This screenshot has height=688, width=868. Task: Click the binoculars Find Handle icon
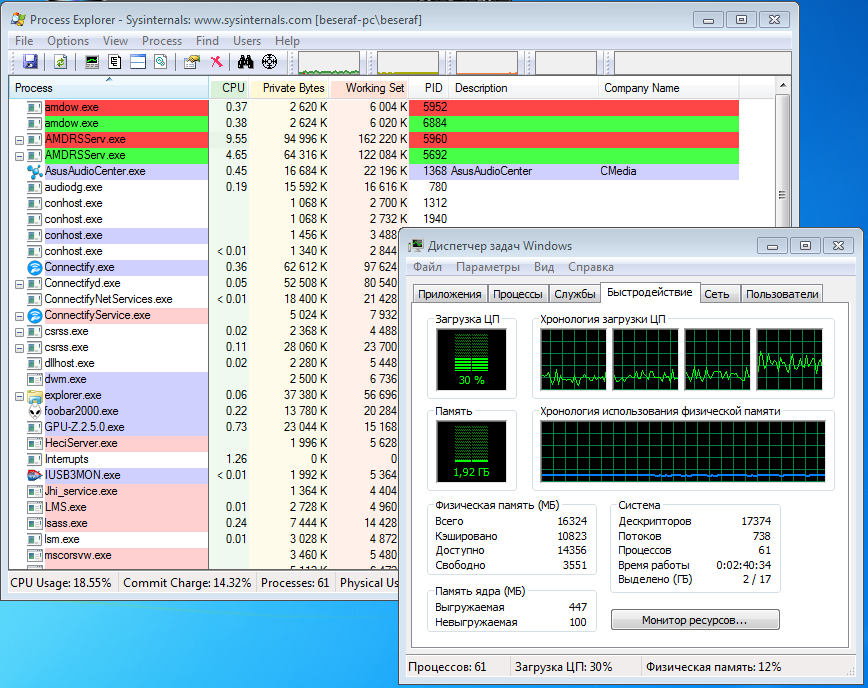pyautogui.click(x=245, y=61)
